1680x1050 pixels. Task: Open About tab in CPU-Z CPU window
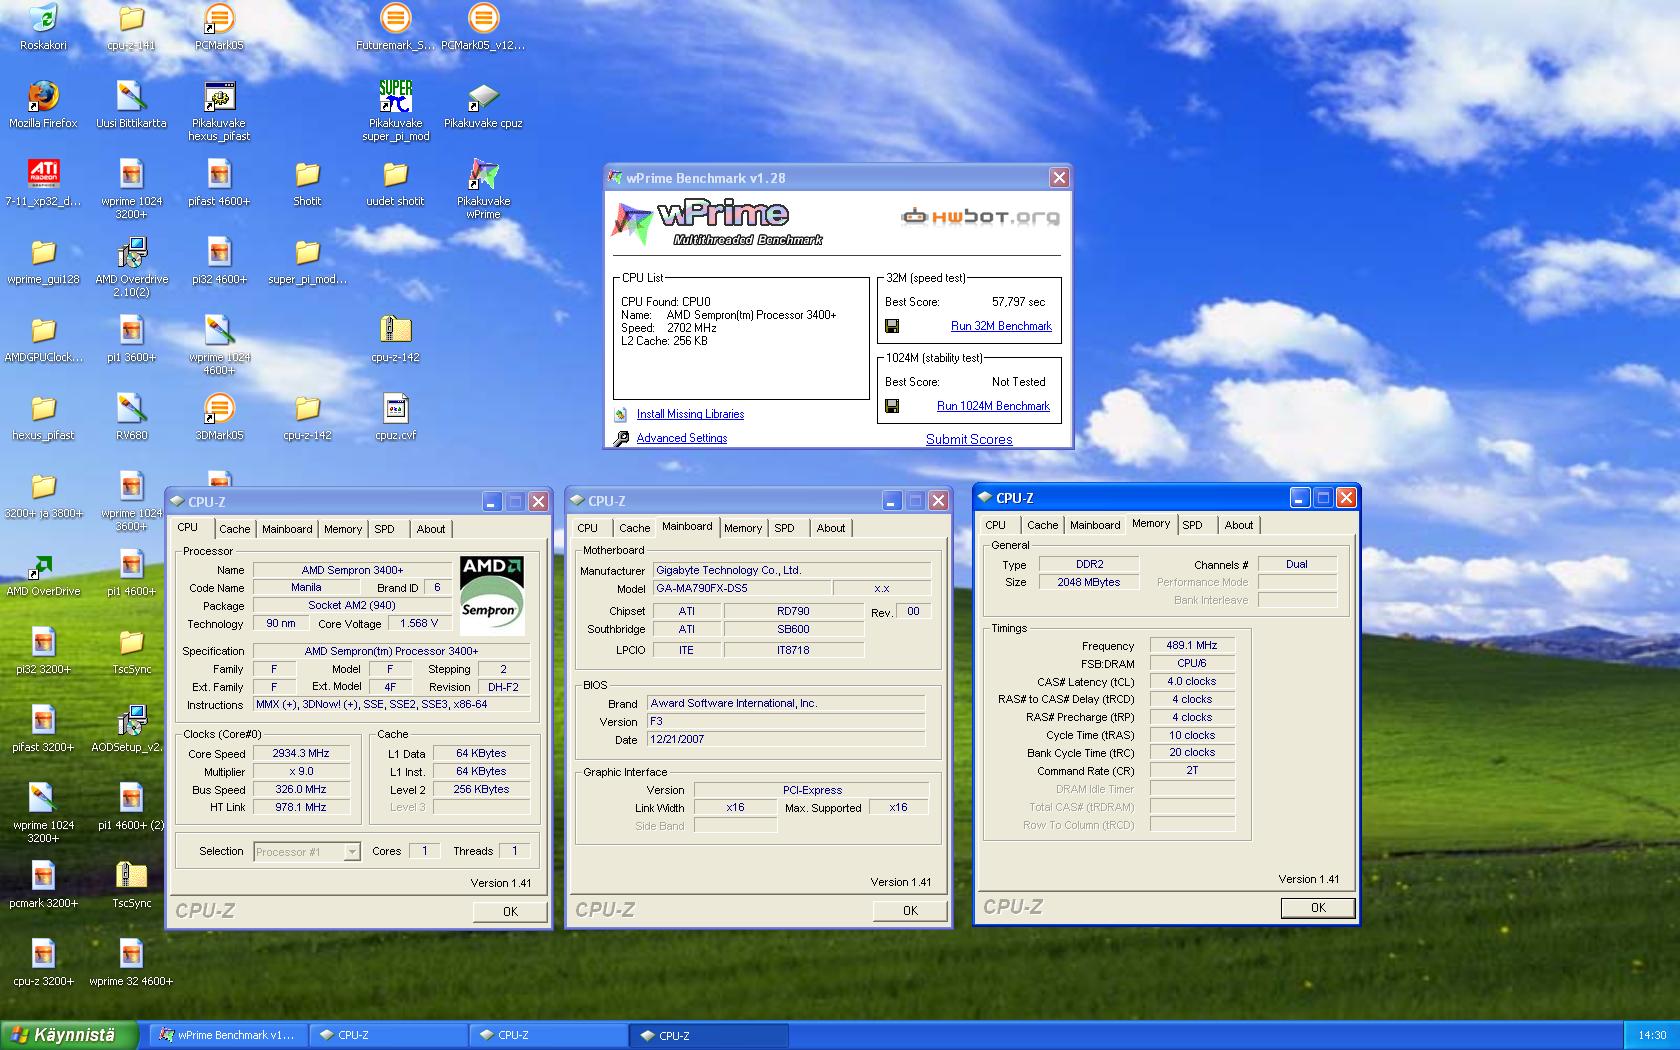coord(431,529)
